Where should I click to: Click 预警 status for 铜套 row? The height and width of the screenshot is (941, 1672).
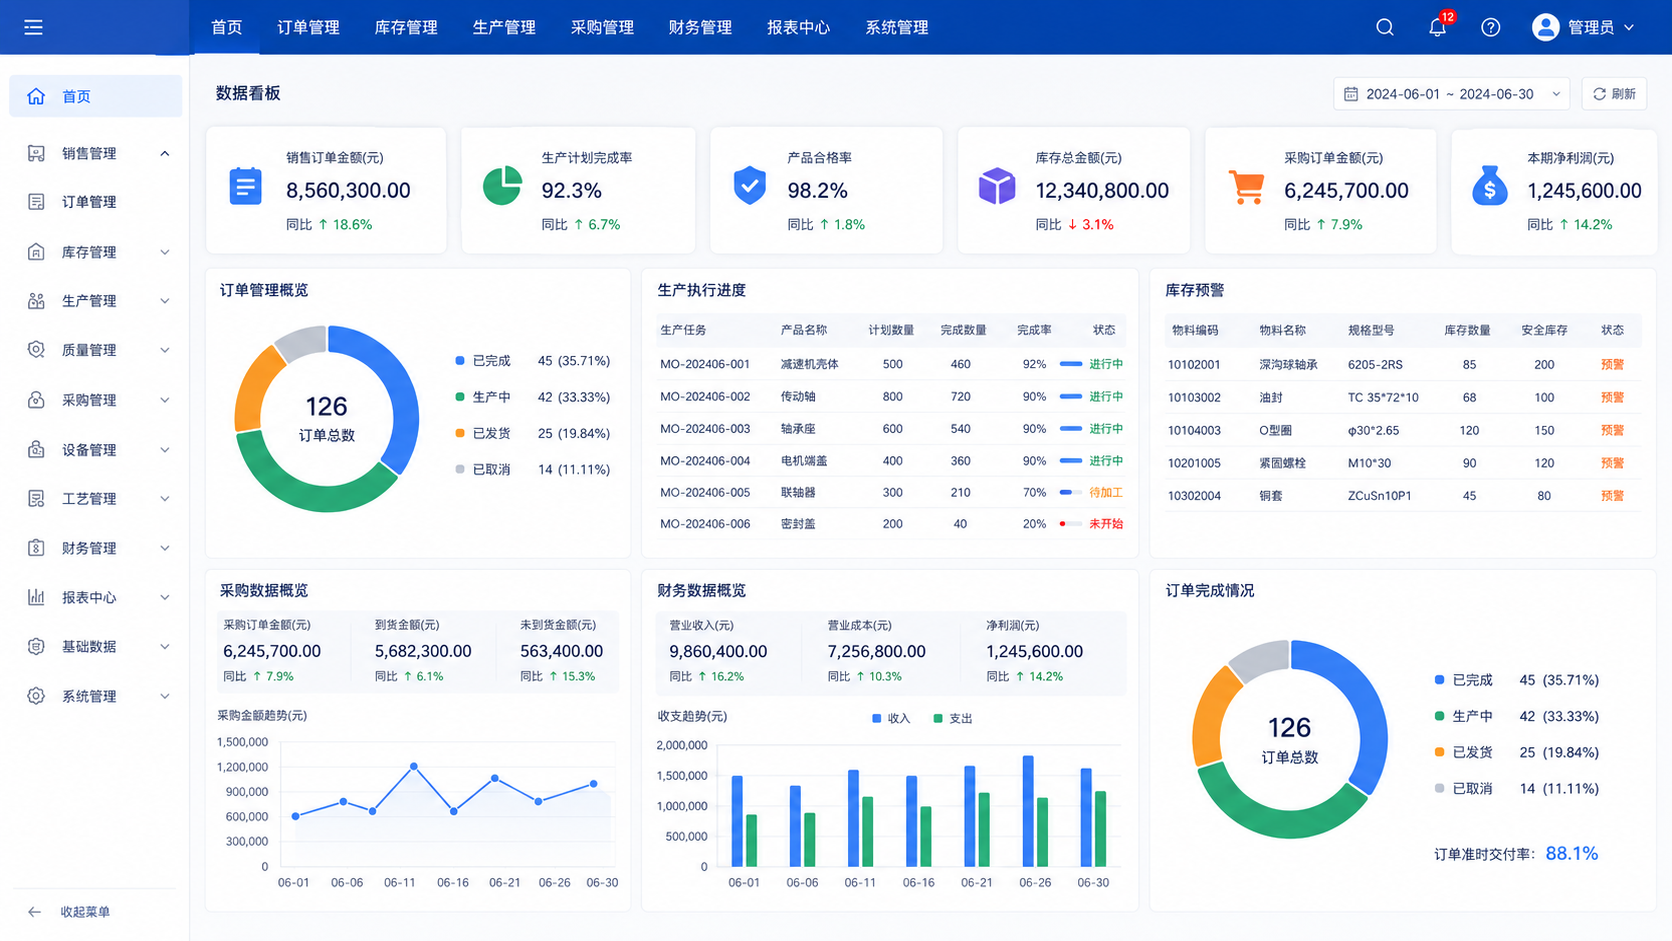tap(1612, 496)
